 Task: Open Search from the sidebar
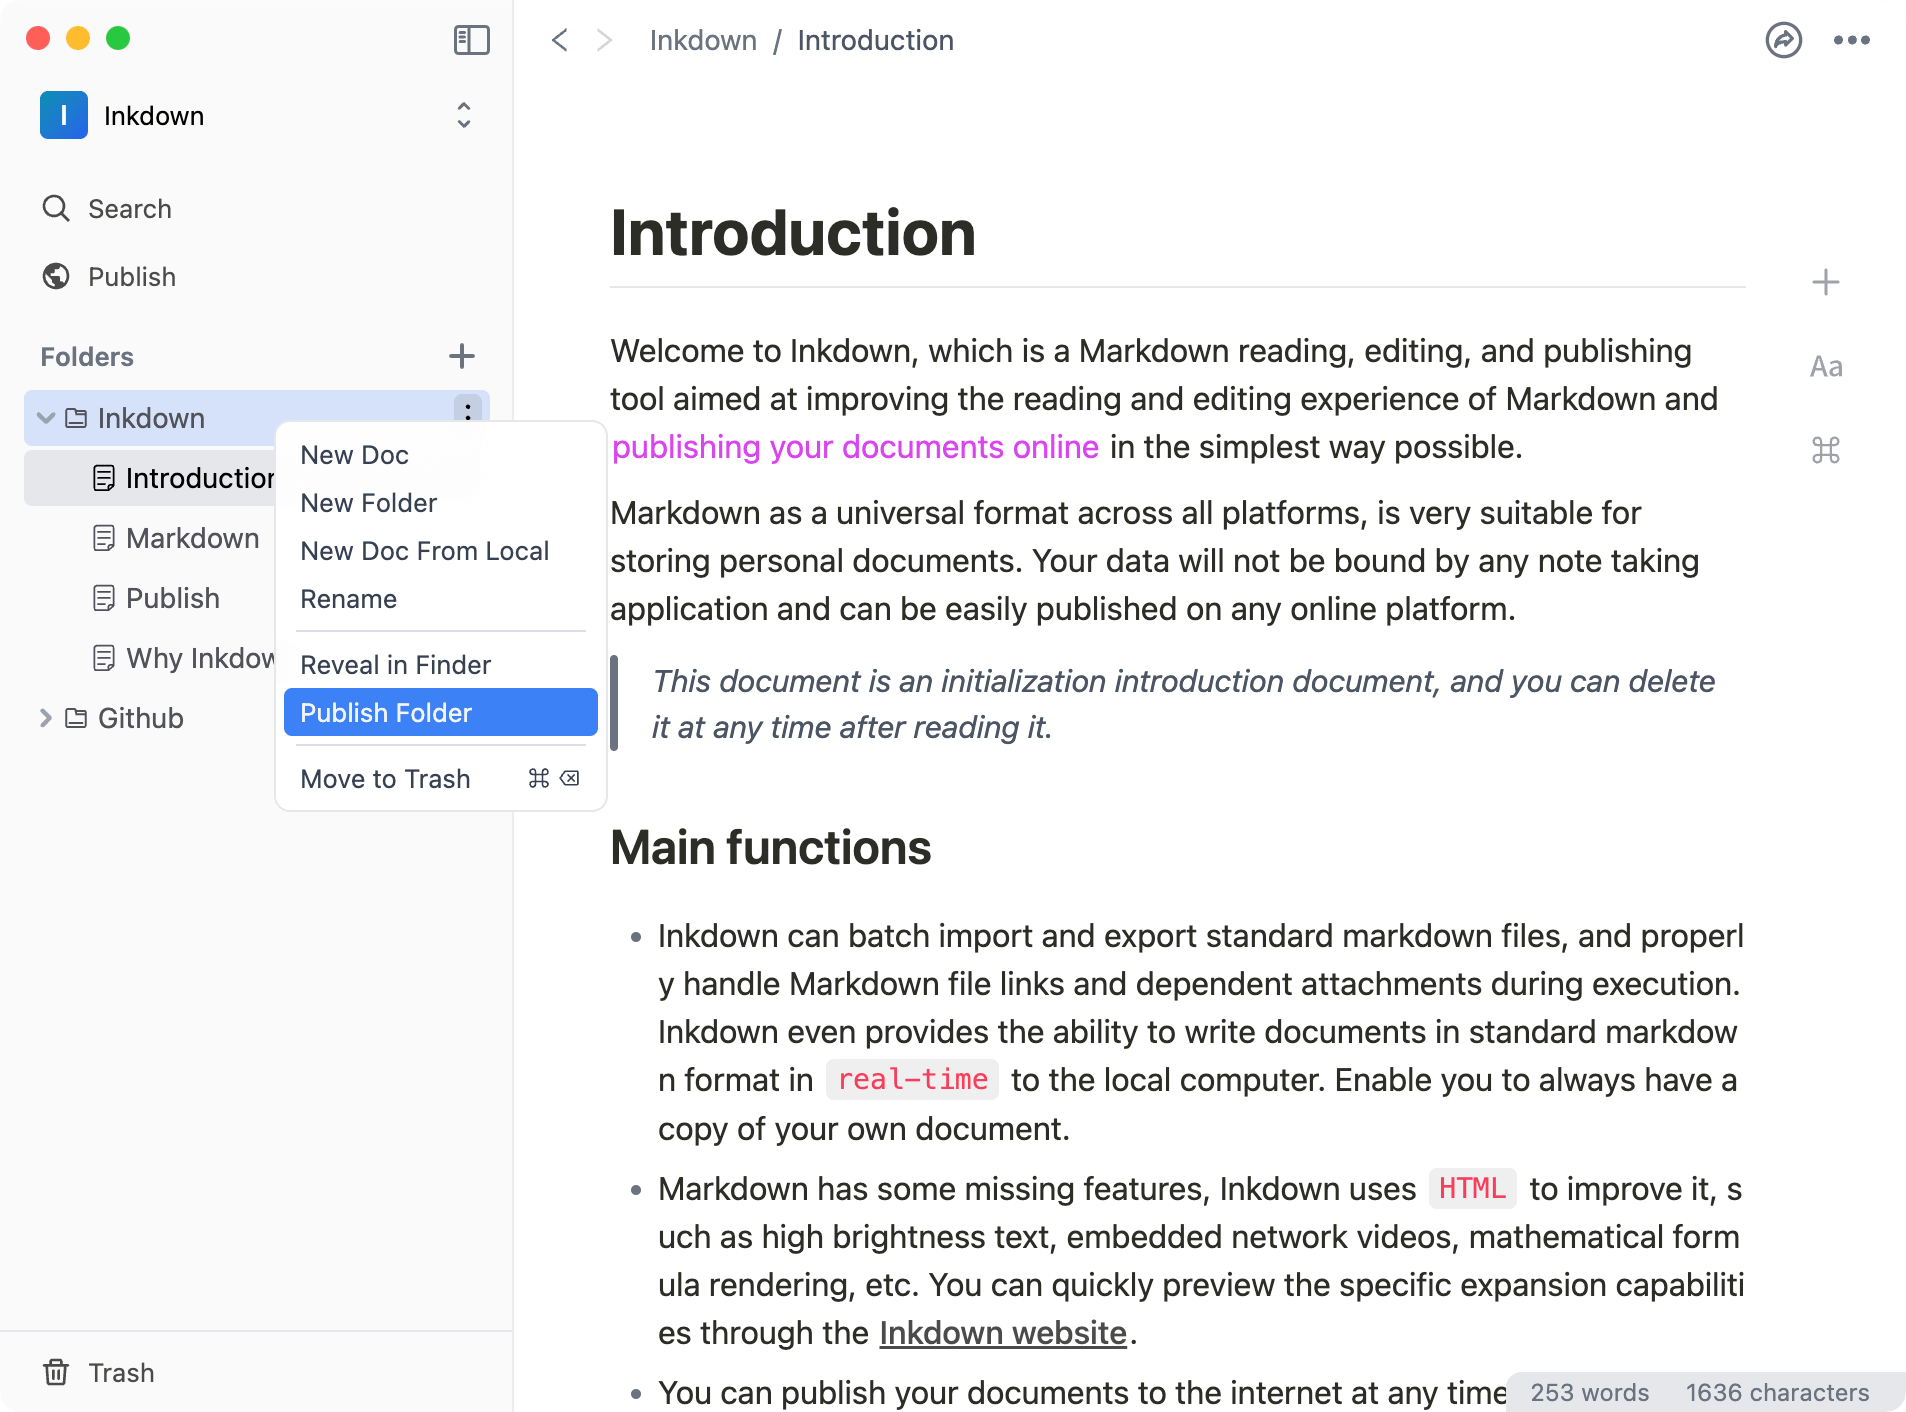128,208
